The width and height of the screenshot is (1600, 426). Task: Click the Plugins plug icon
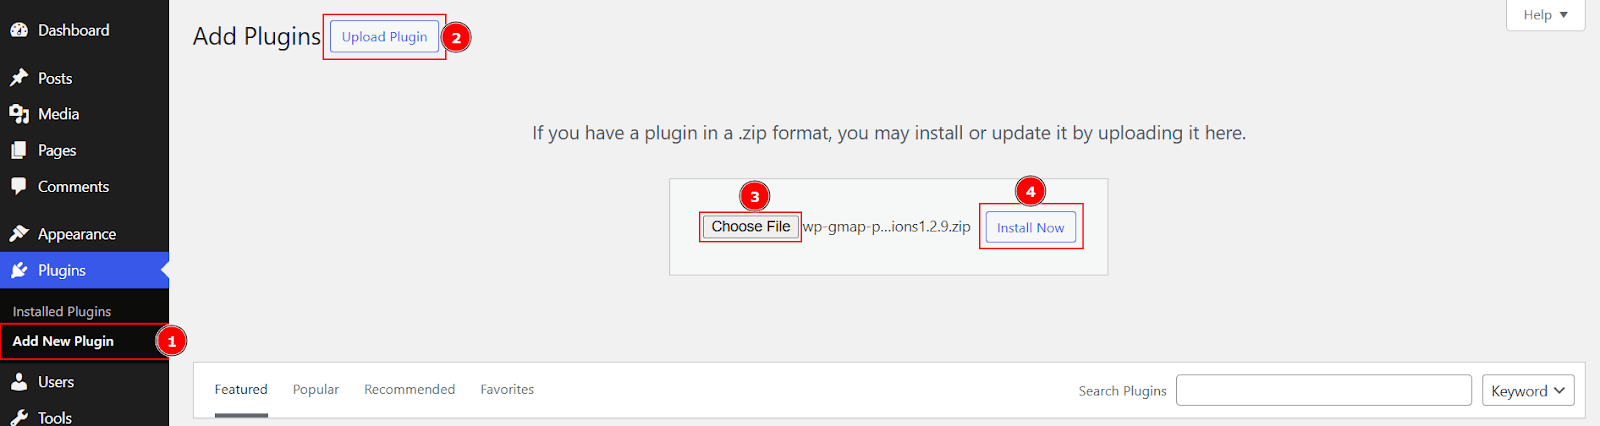point(19,270)
